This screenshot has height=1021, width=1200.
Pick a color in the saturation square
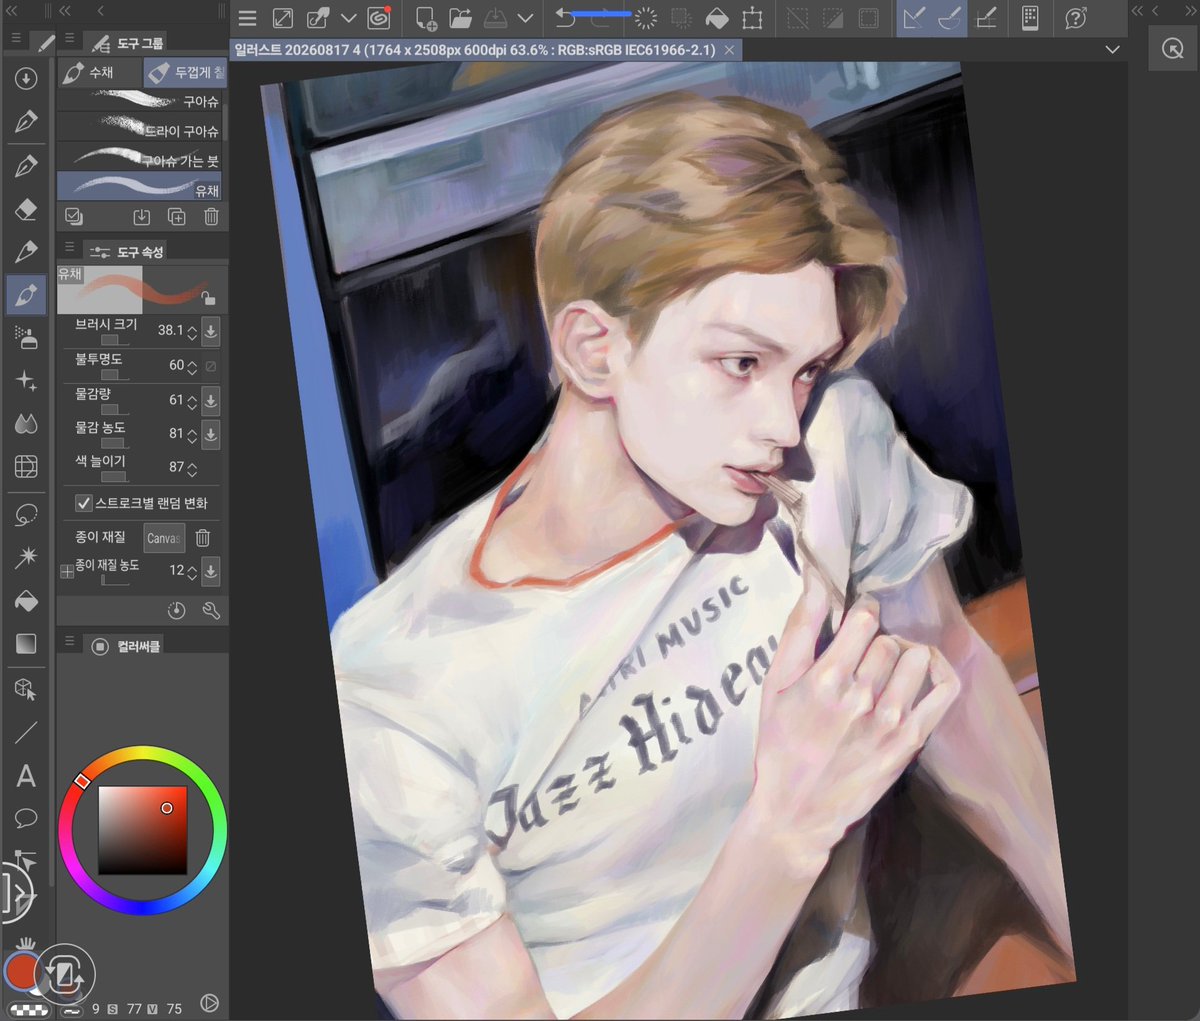point(142,830)
